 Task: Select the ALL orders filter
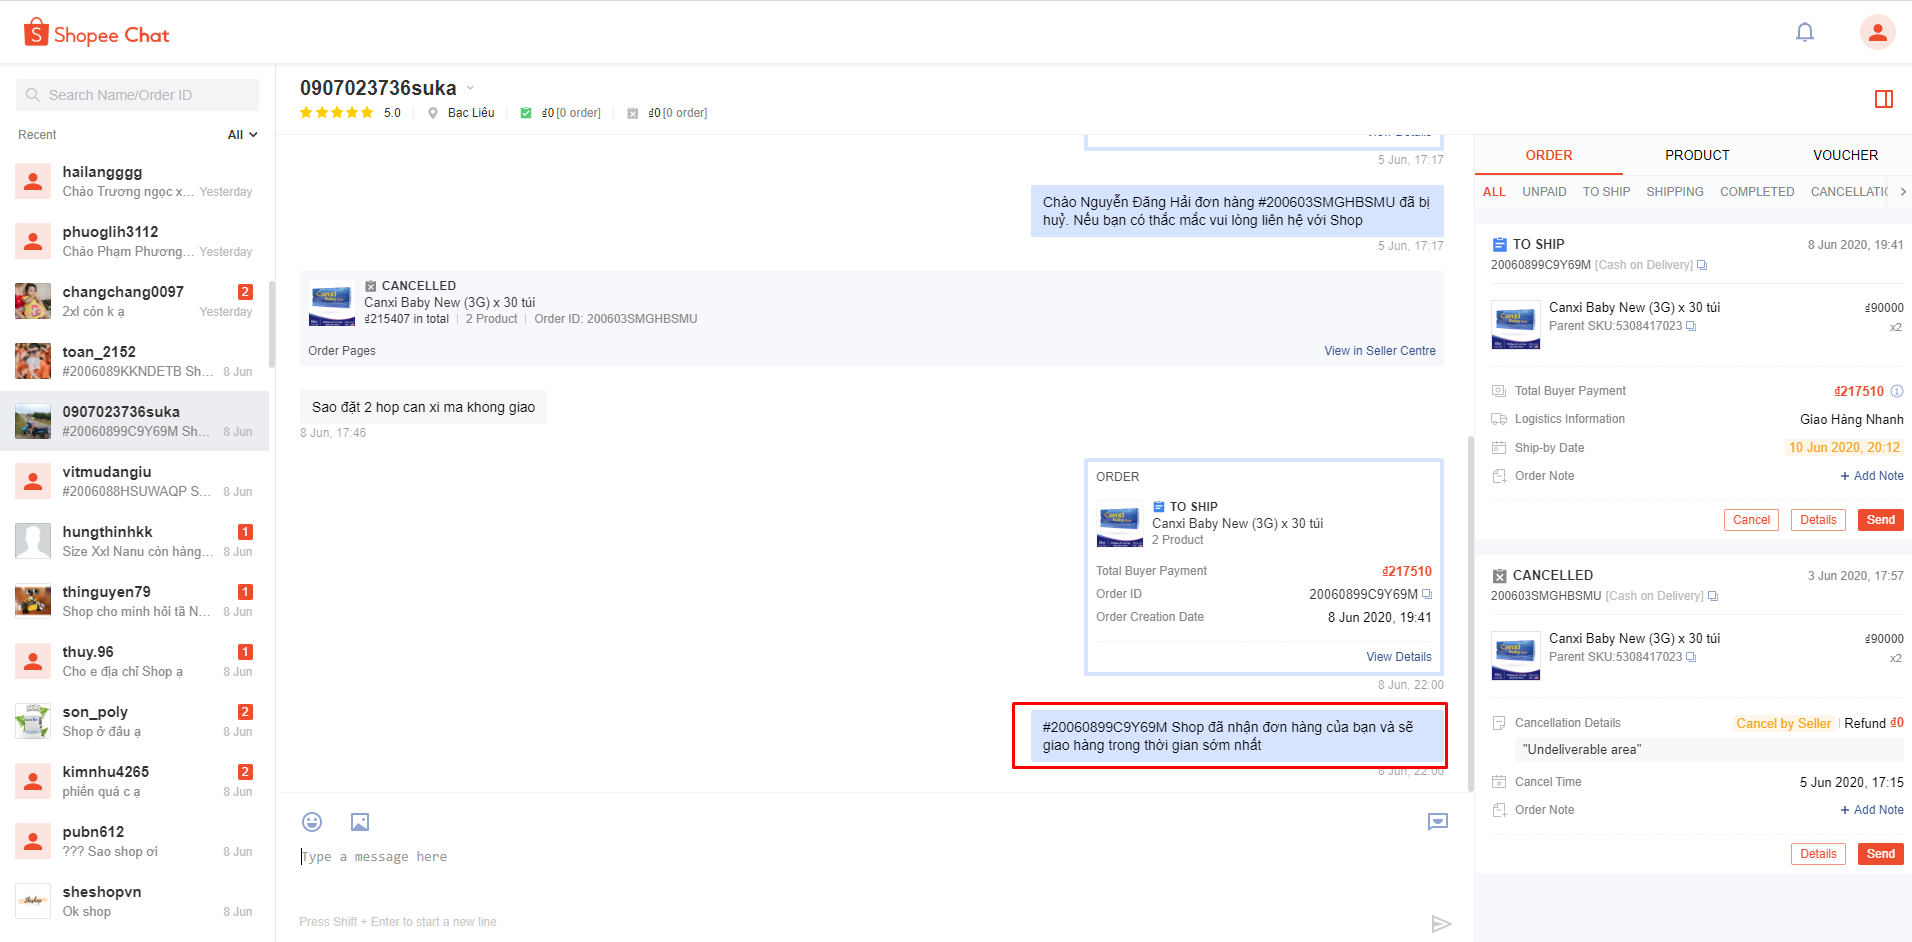(1494, 192)
